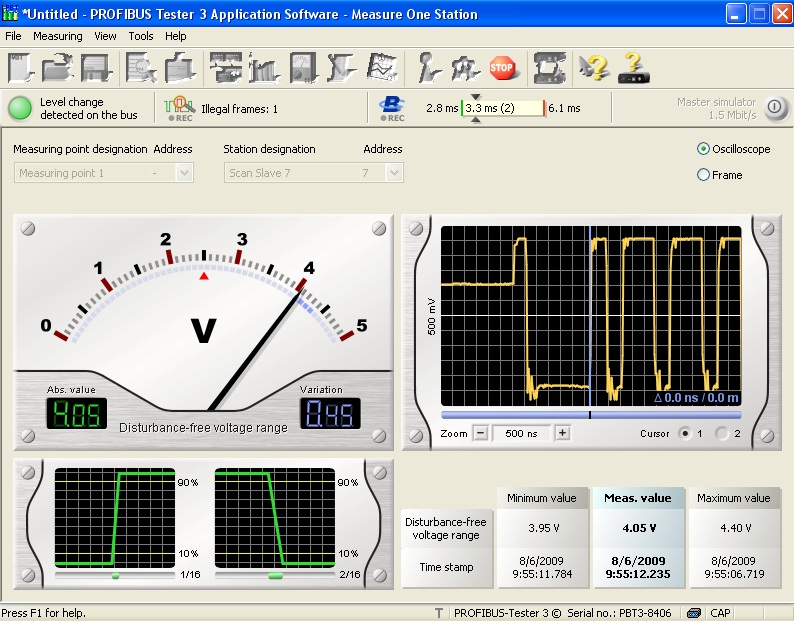The image size is (794, 621).
Task: Click the master simulator power button
Action: click(775, 107)
